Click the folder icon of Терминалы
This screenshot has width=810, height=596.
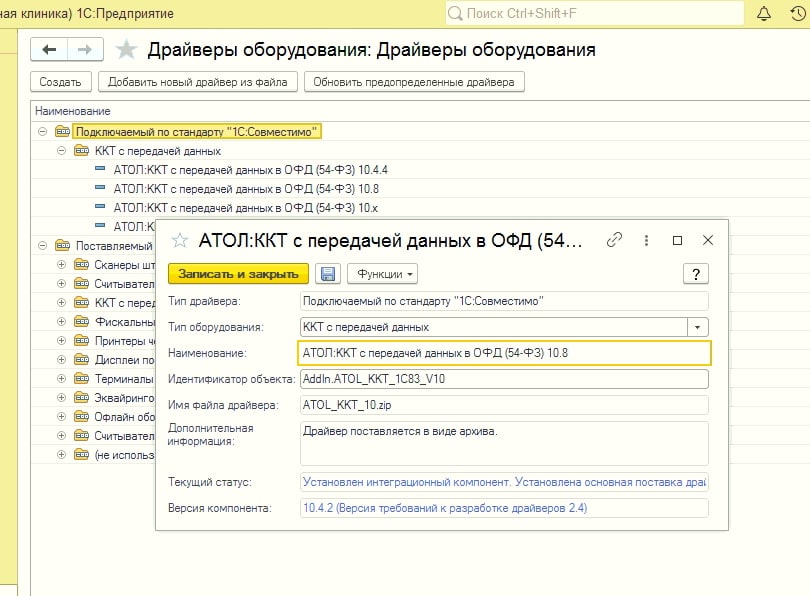81,379
